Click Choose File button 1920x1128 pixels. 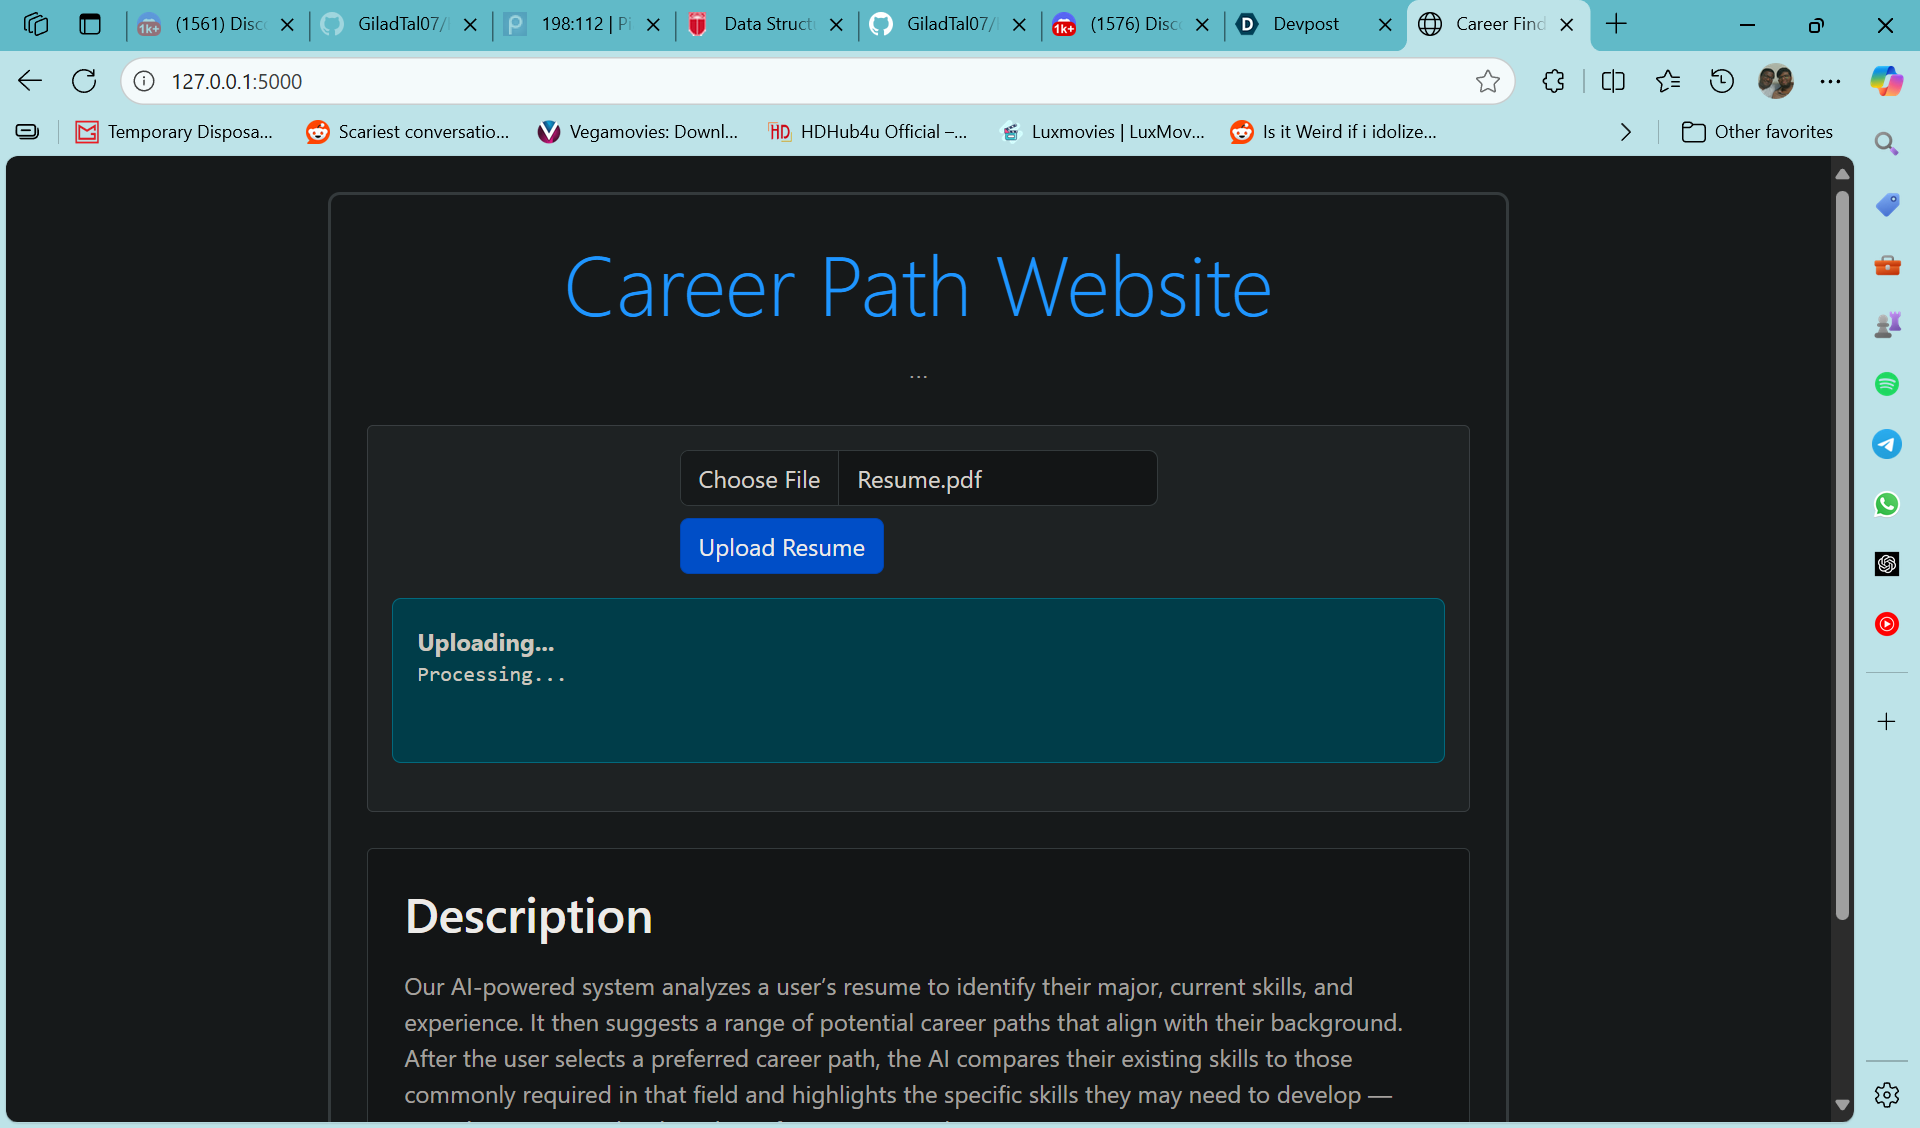coord(759,480)
